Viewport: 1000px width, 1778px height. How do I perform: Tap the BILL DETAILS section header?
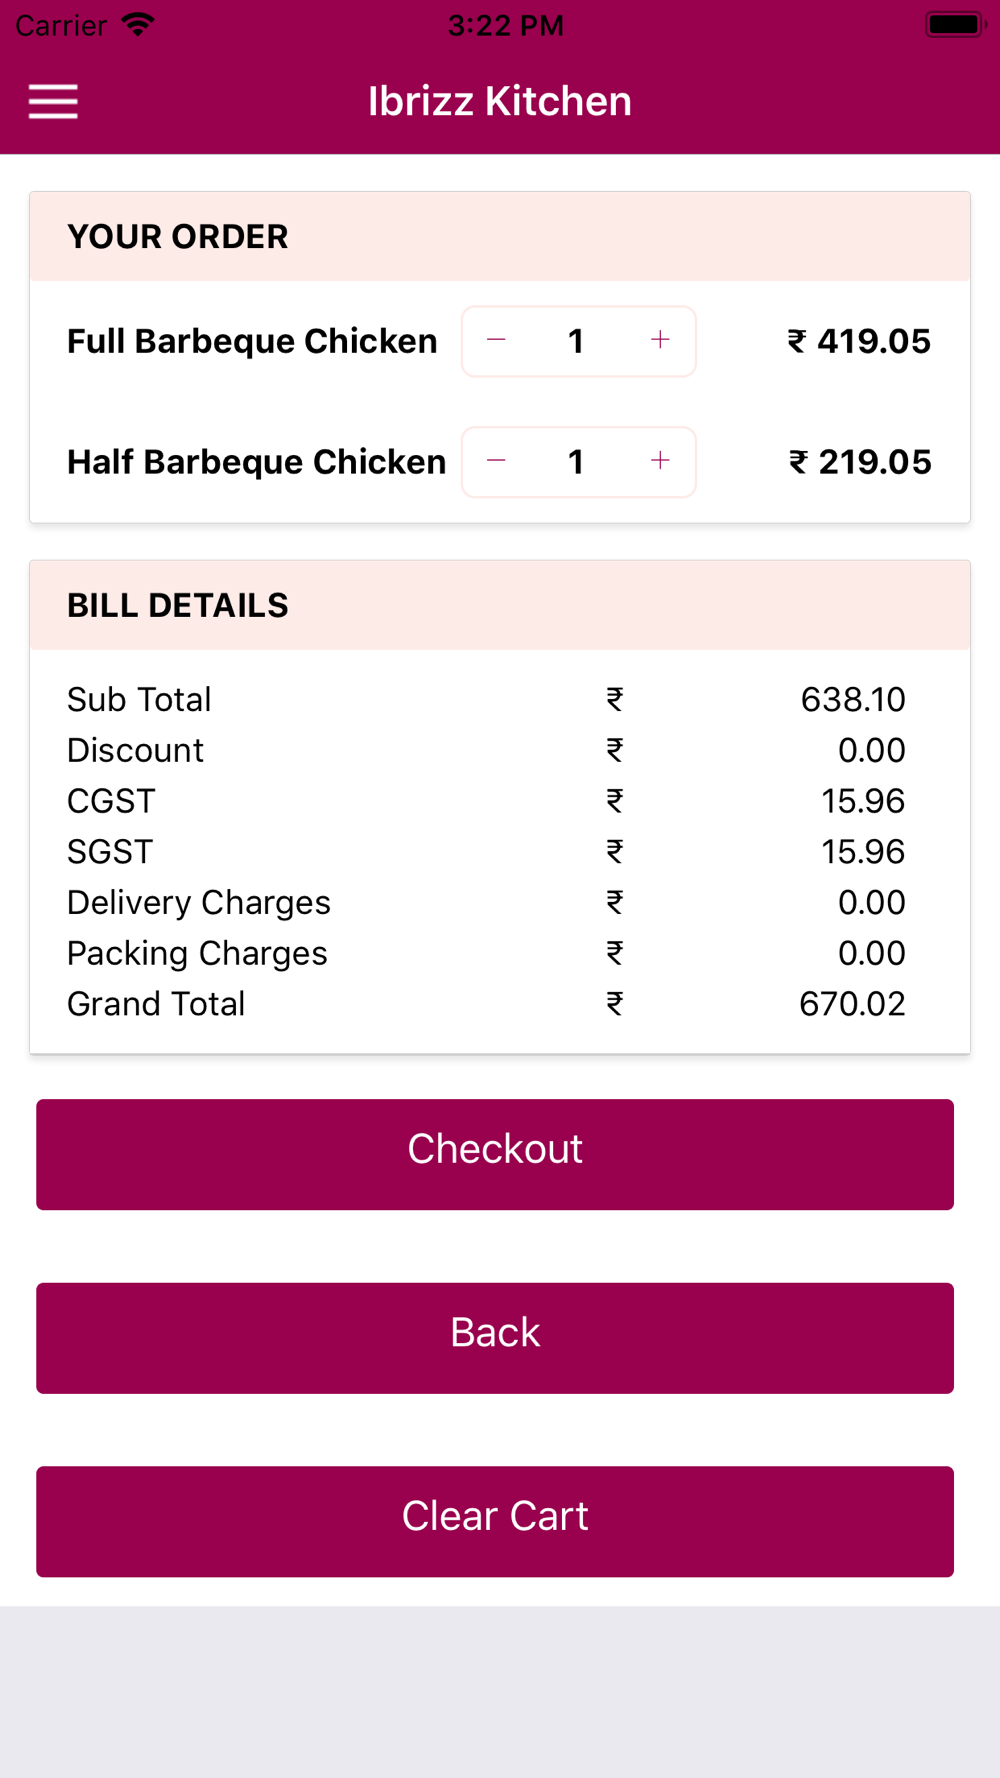[178, 606]
